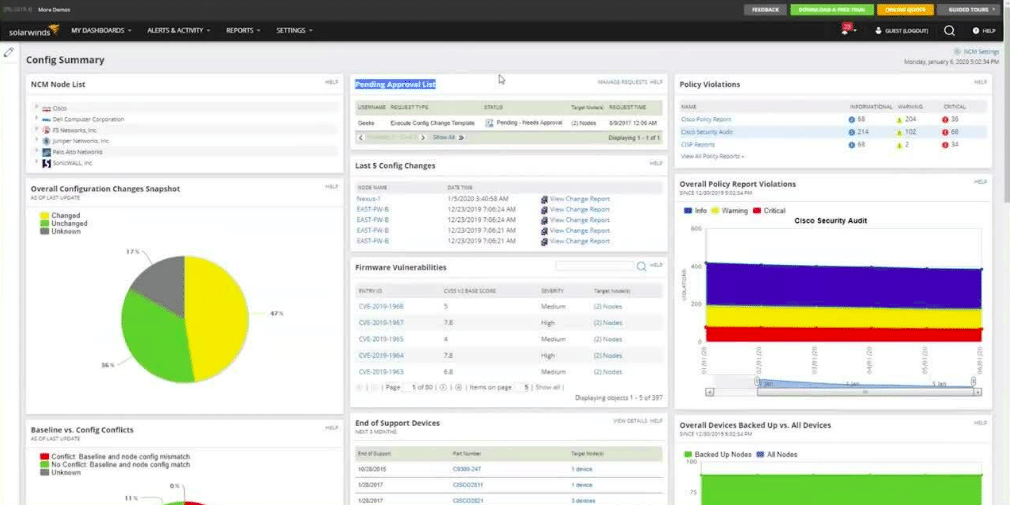Click Show All in Pending Approval
The height and width of the screenshot is (505, 1010).
[444, 137]
